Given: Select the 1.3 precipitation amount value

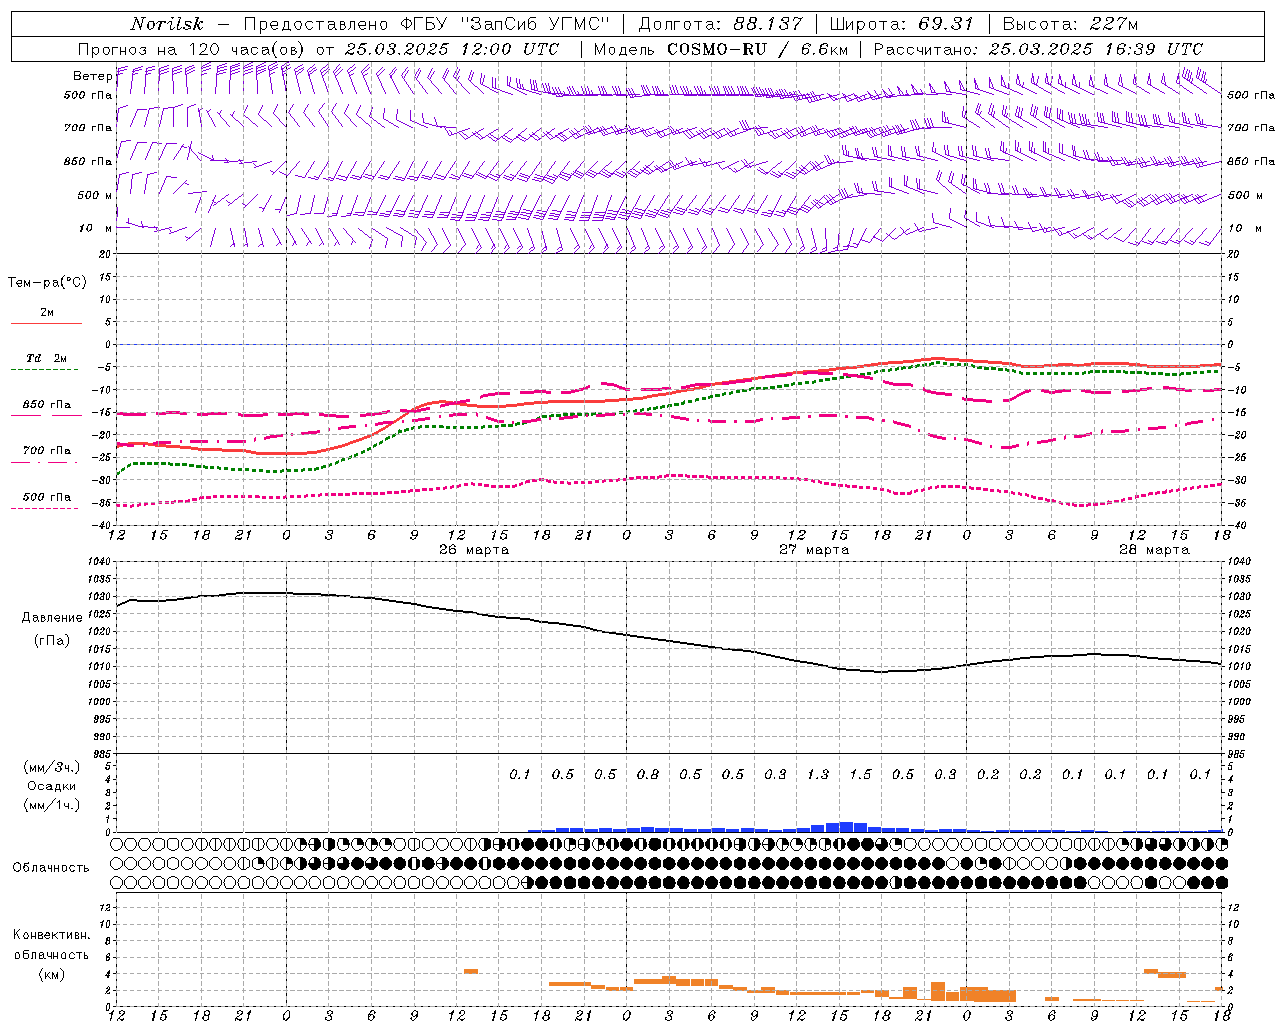Looking at the screenshot, I should [x=818, y=775].
